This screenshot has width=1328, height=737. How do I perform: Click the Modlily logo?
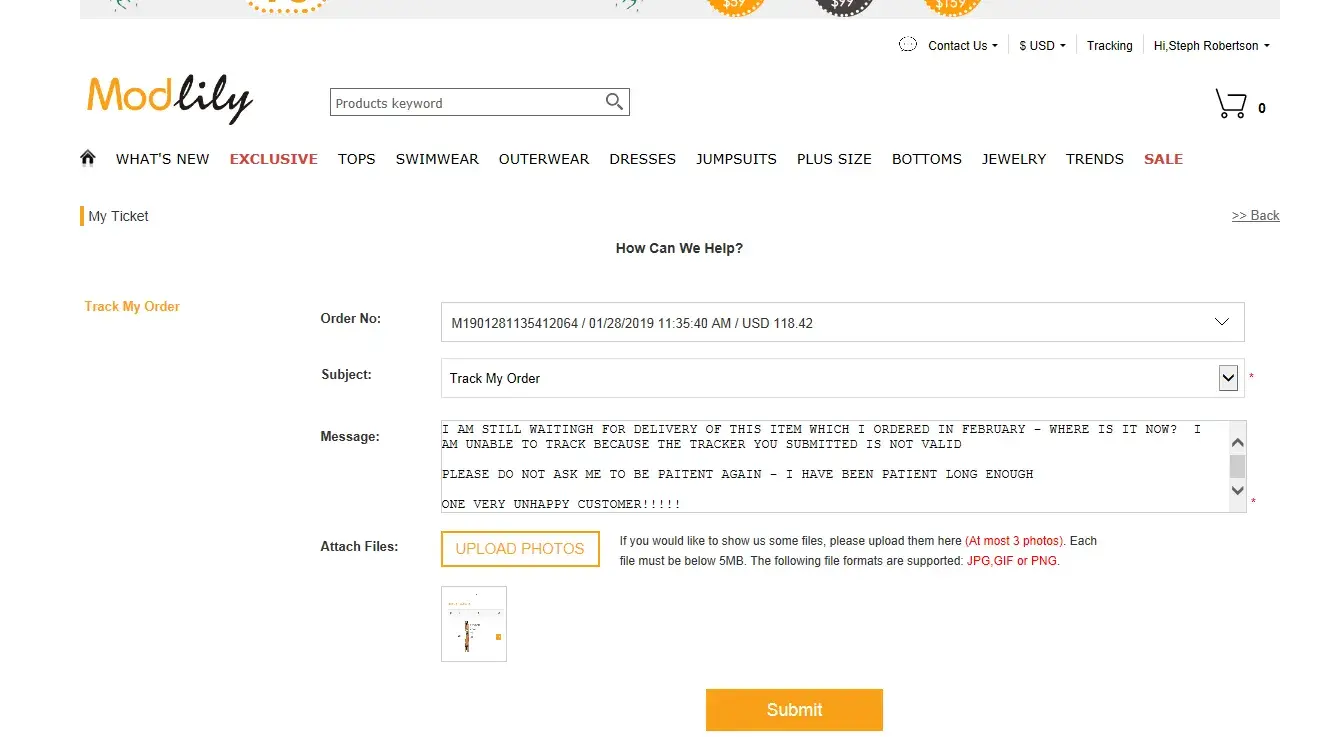click(170, 99)
